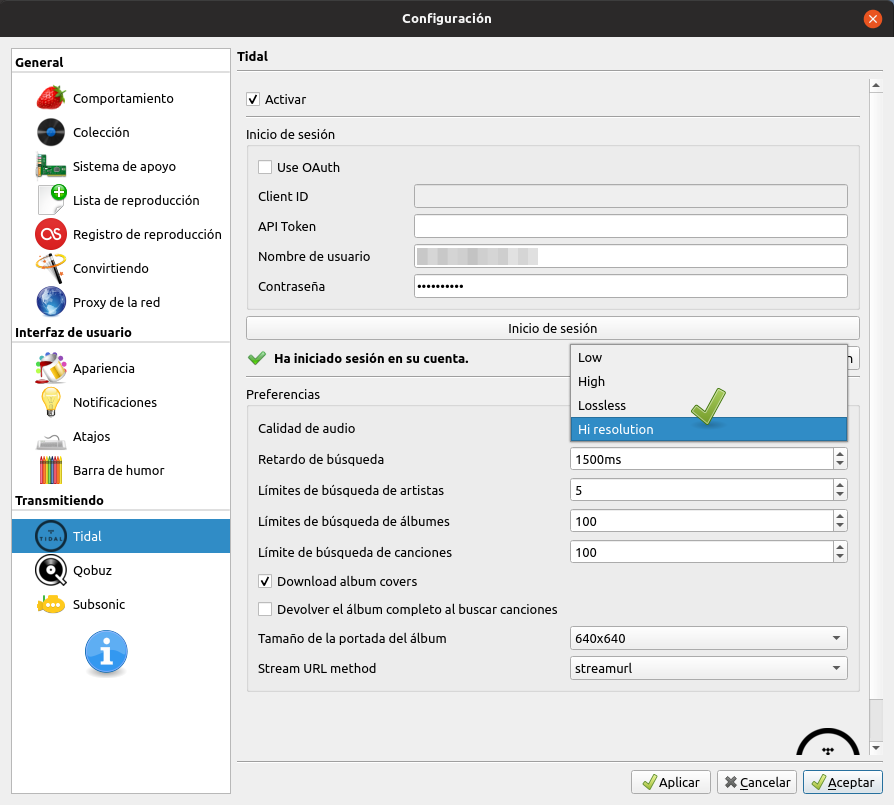Uncheck Download album covers
Image resolution: width=894 pixels, height=805 pixels.
pyautogui.click(x=265, y=582)
